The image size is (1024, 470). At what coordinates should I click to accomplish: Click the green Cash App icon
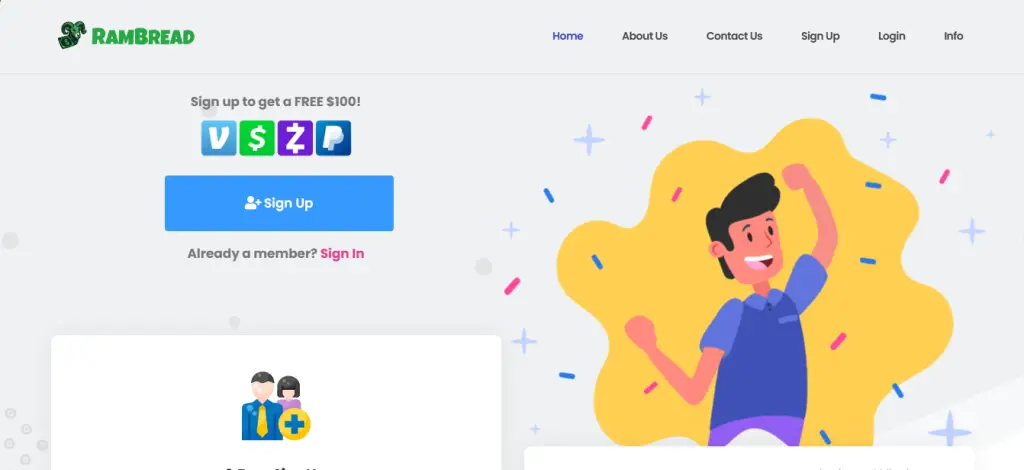click(257, 138)
